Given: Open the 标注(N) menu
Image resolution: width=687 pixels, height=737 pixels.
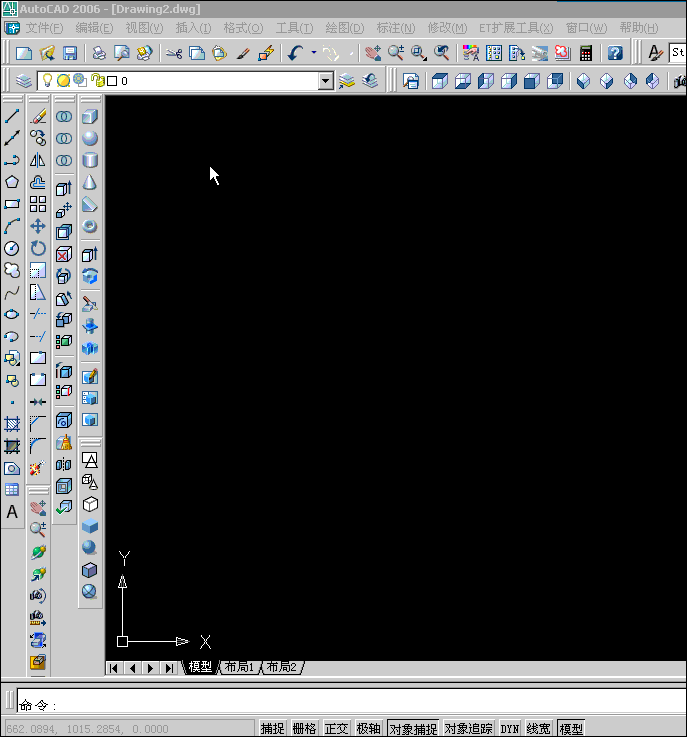Looking at the screenshot, I should [x=396, y=28].
